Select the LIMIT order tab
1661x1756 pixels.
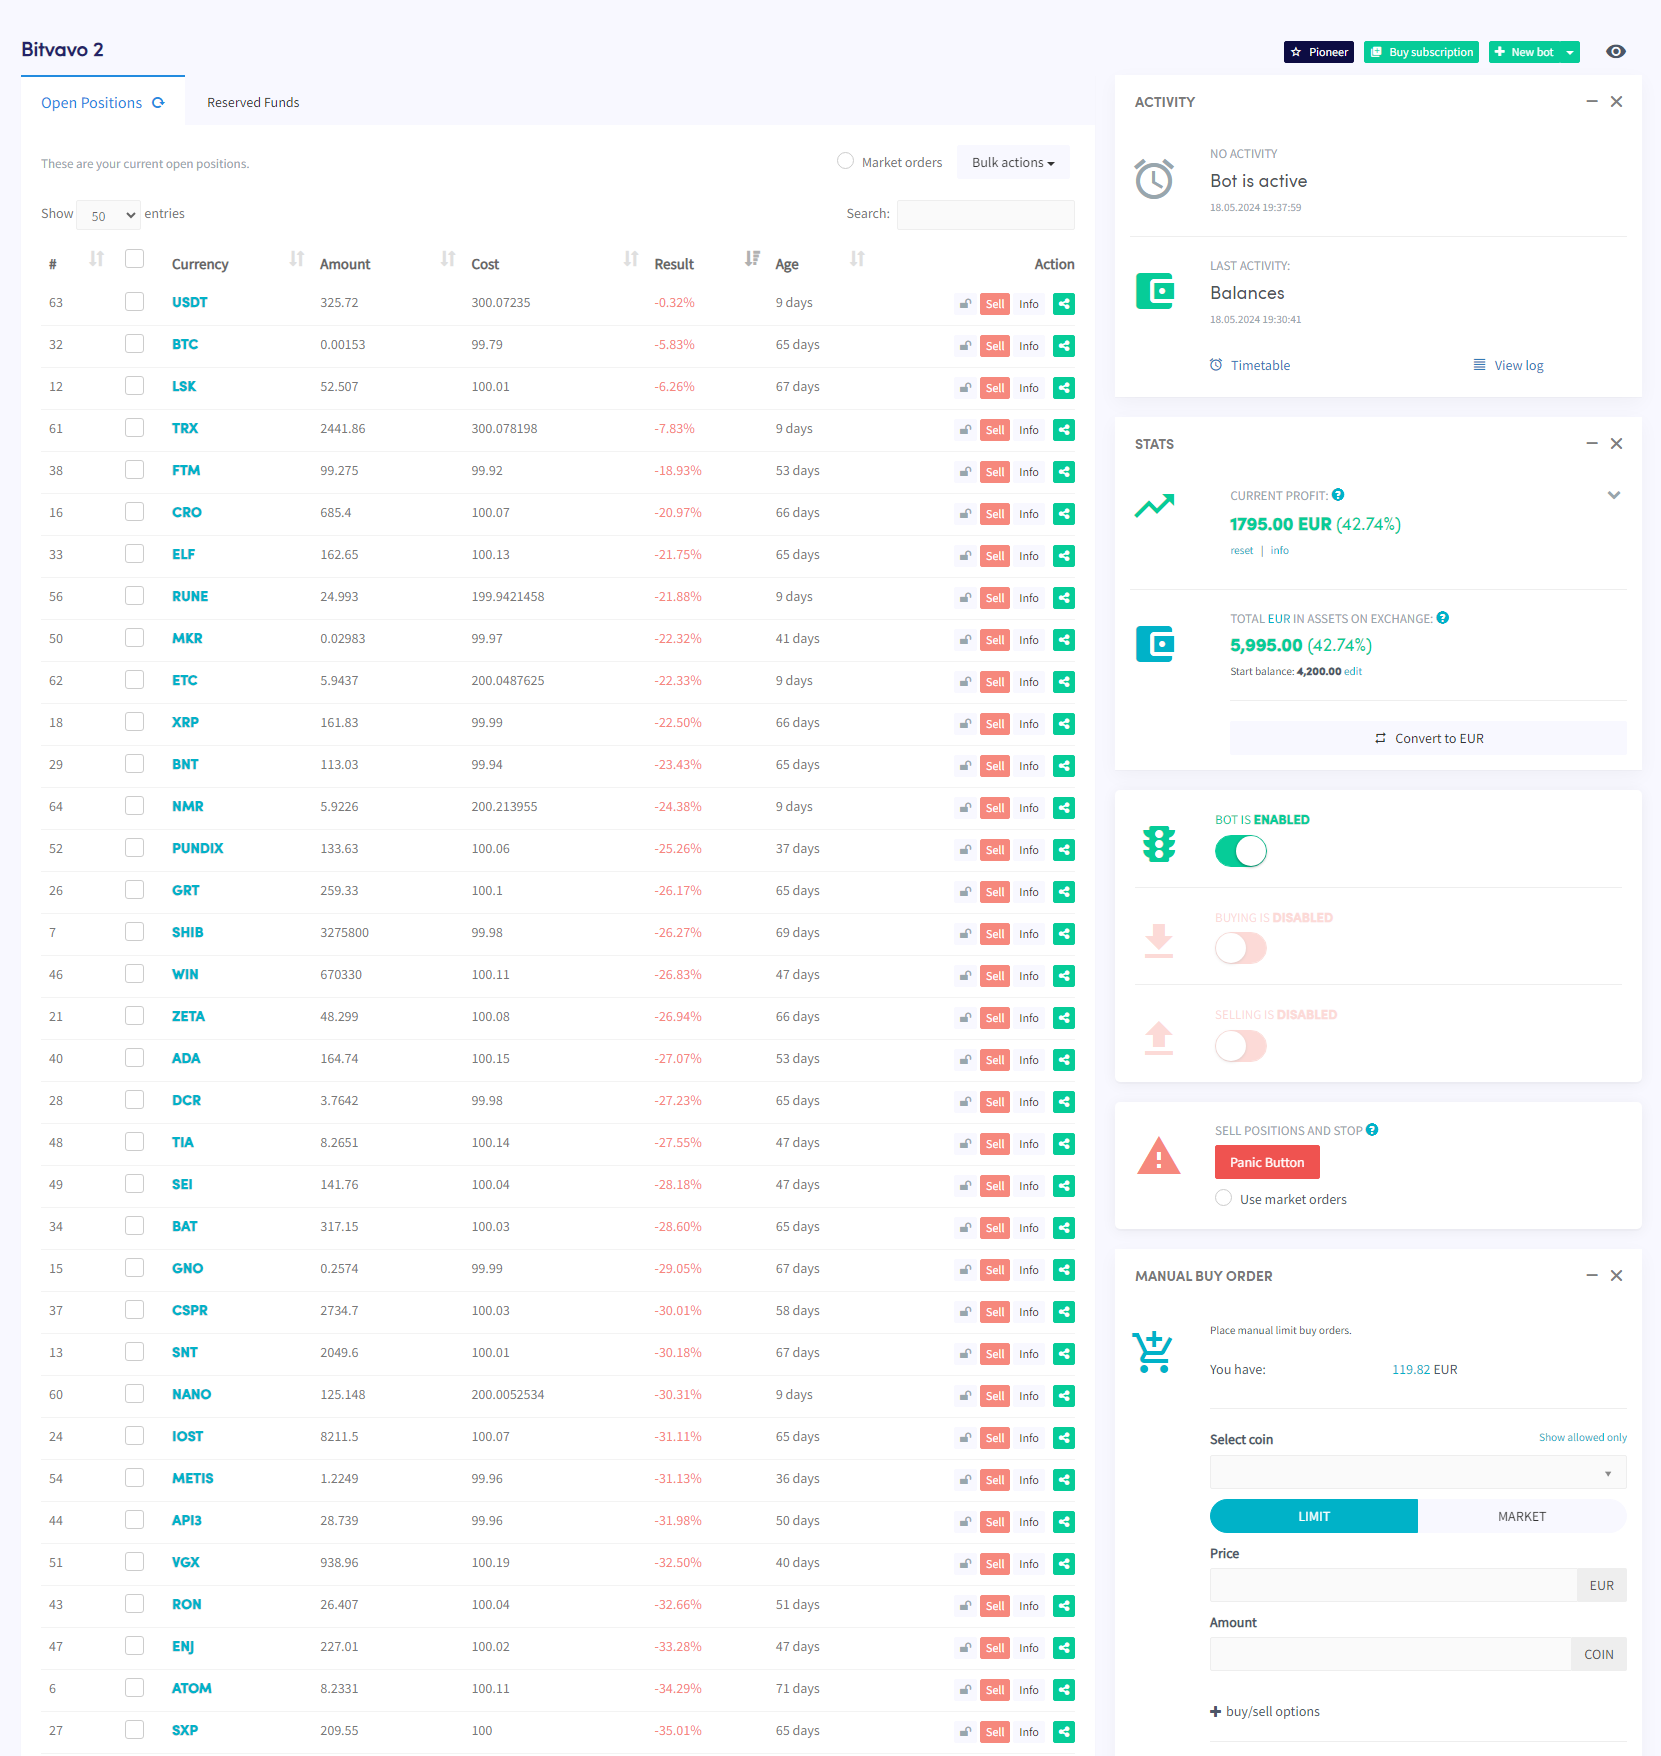point(1314,1516)
